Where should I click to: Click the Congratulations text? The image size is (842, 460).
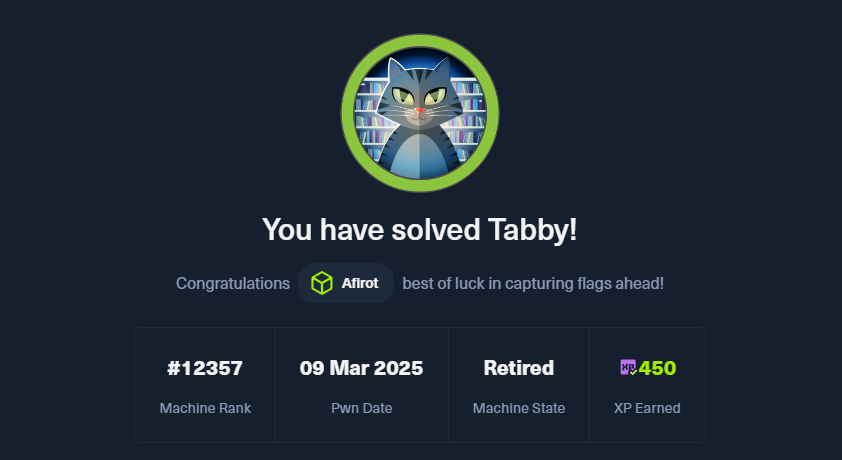[233, 283]
